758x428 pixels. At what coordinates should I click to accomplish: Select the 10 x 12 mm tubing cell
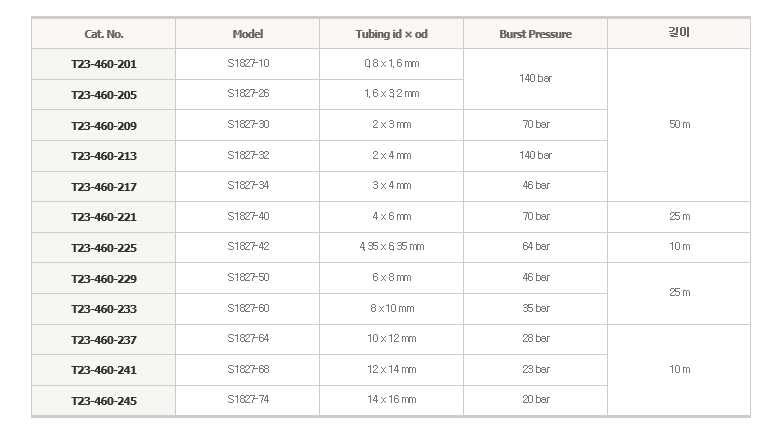point(392,338)
